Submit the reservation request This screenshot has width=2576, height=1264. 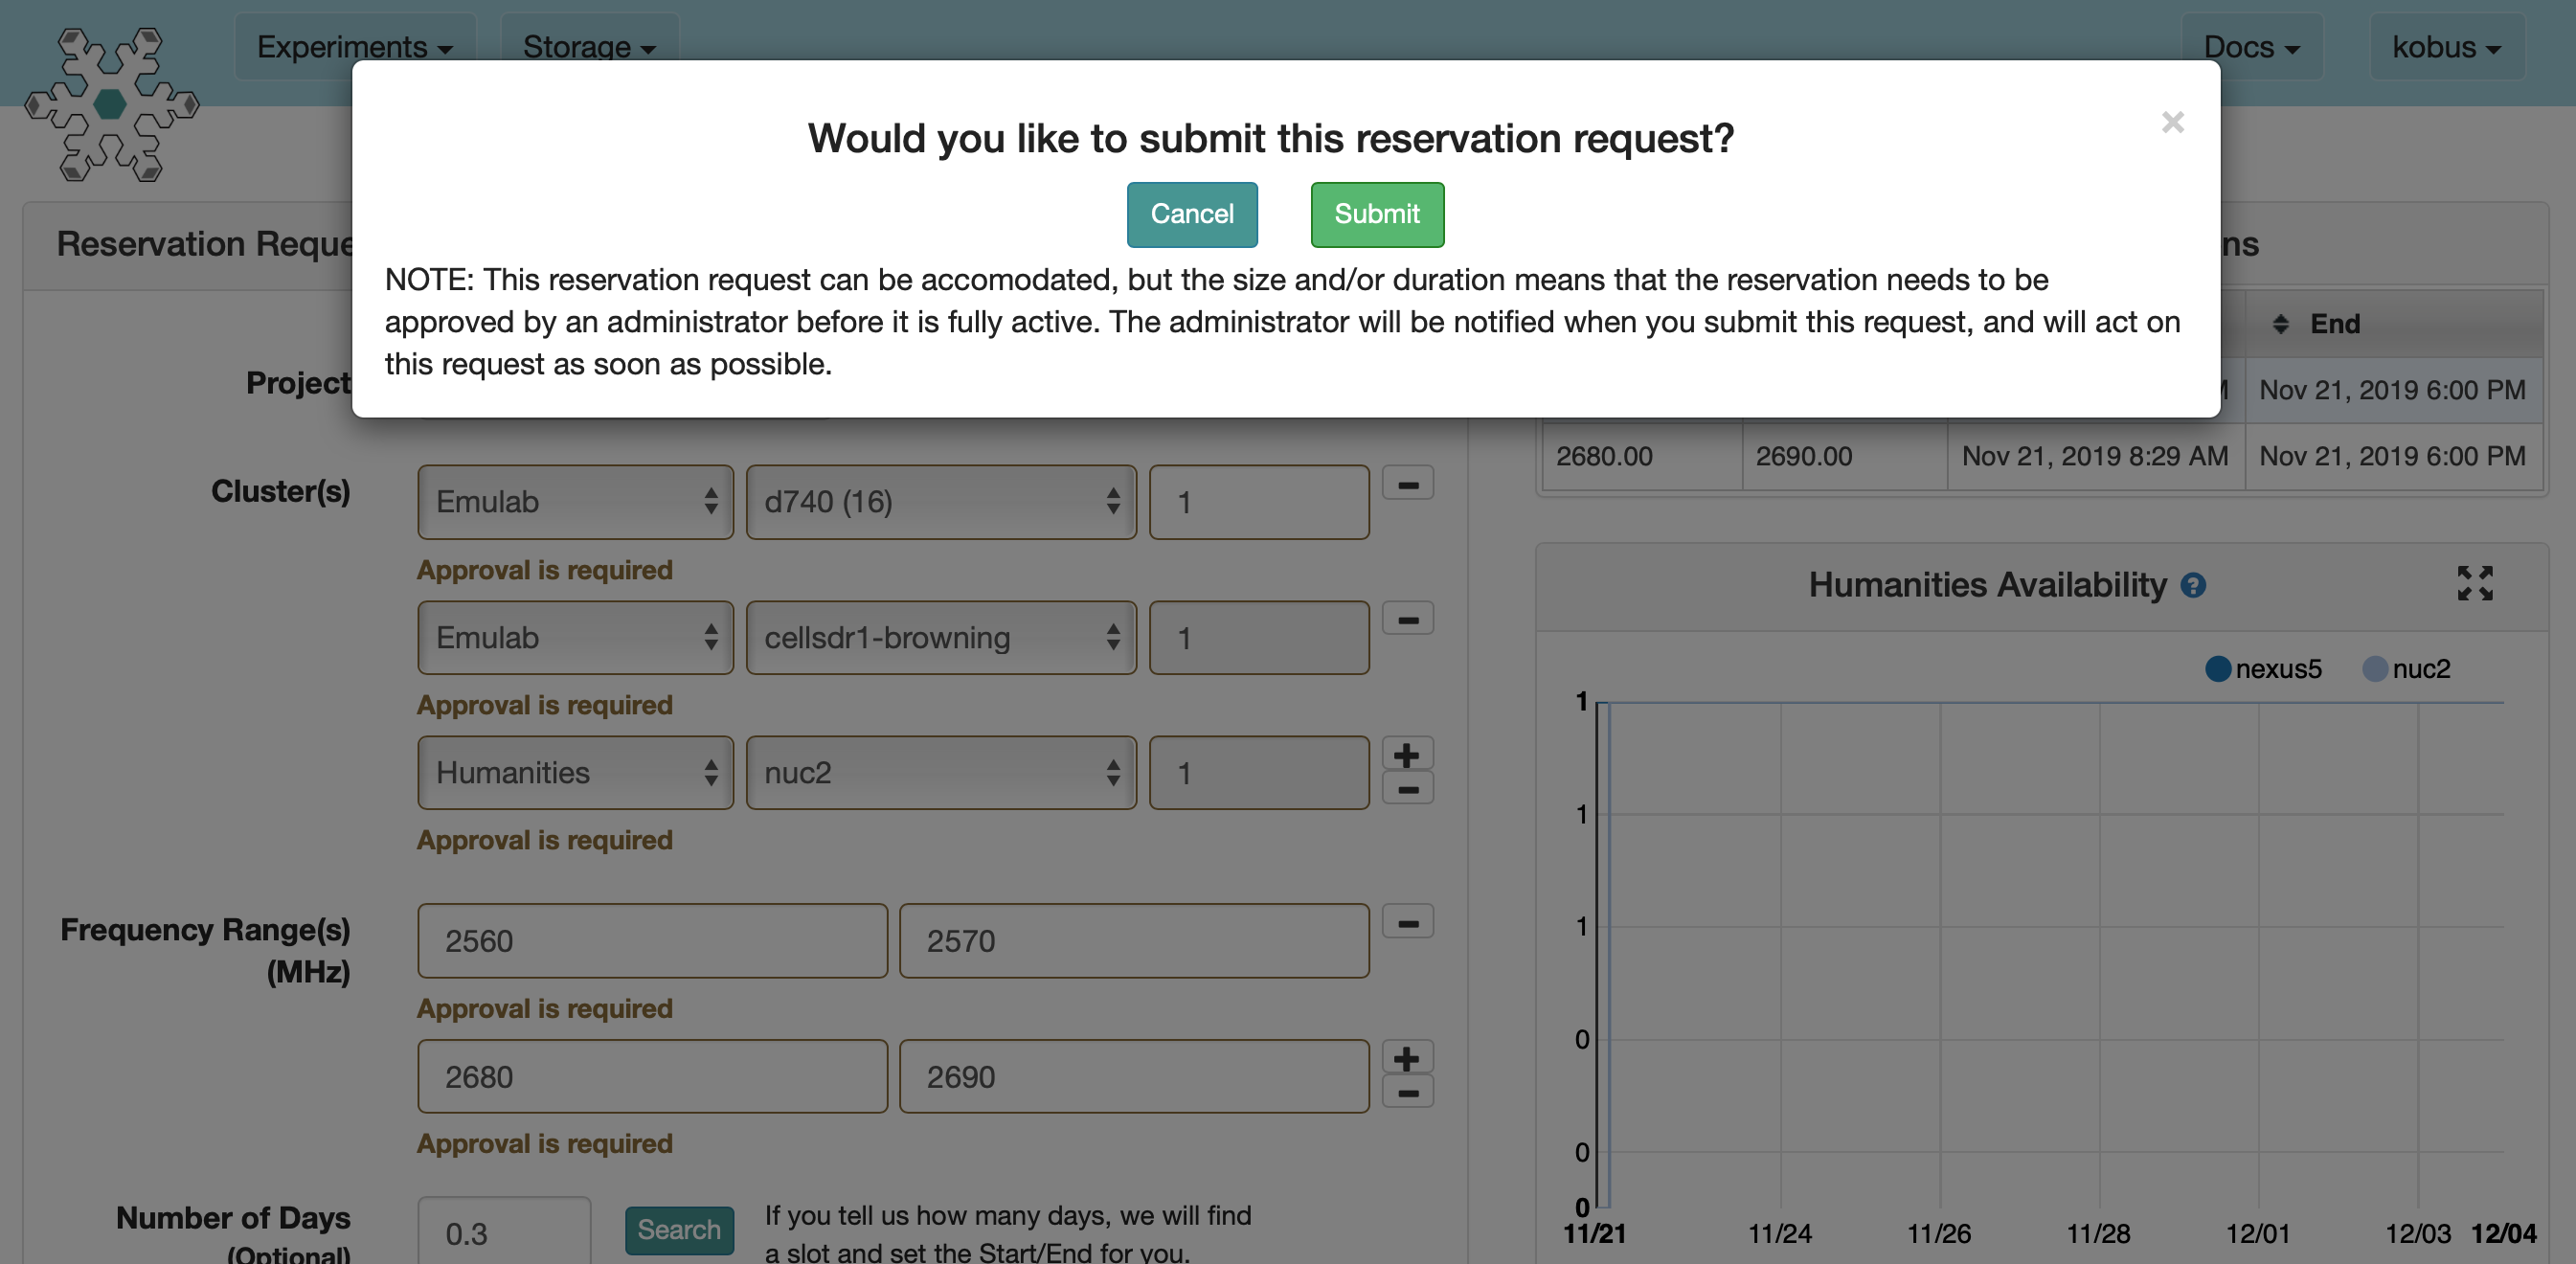click(1377, 214)
